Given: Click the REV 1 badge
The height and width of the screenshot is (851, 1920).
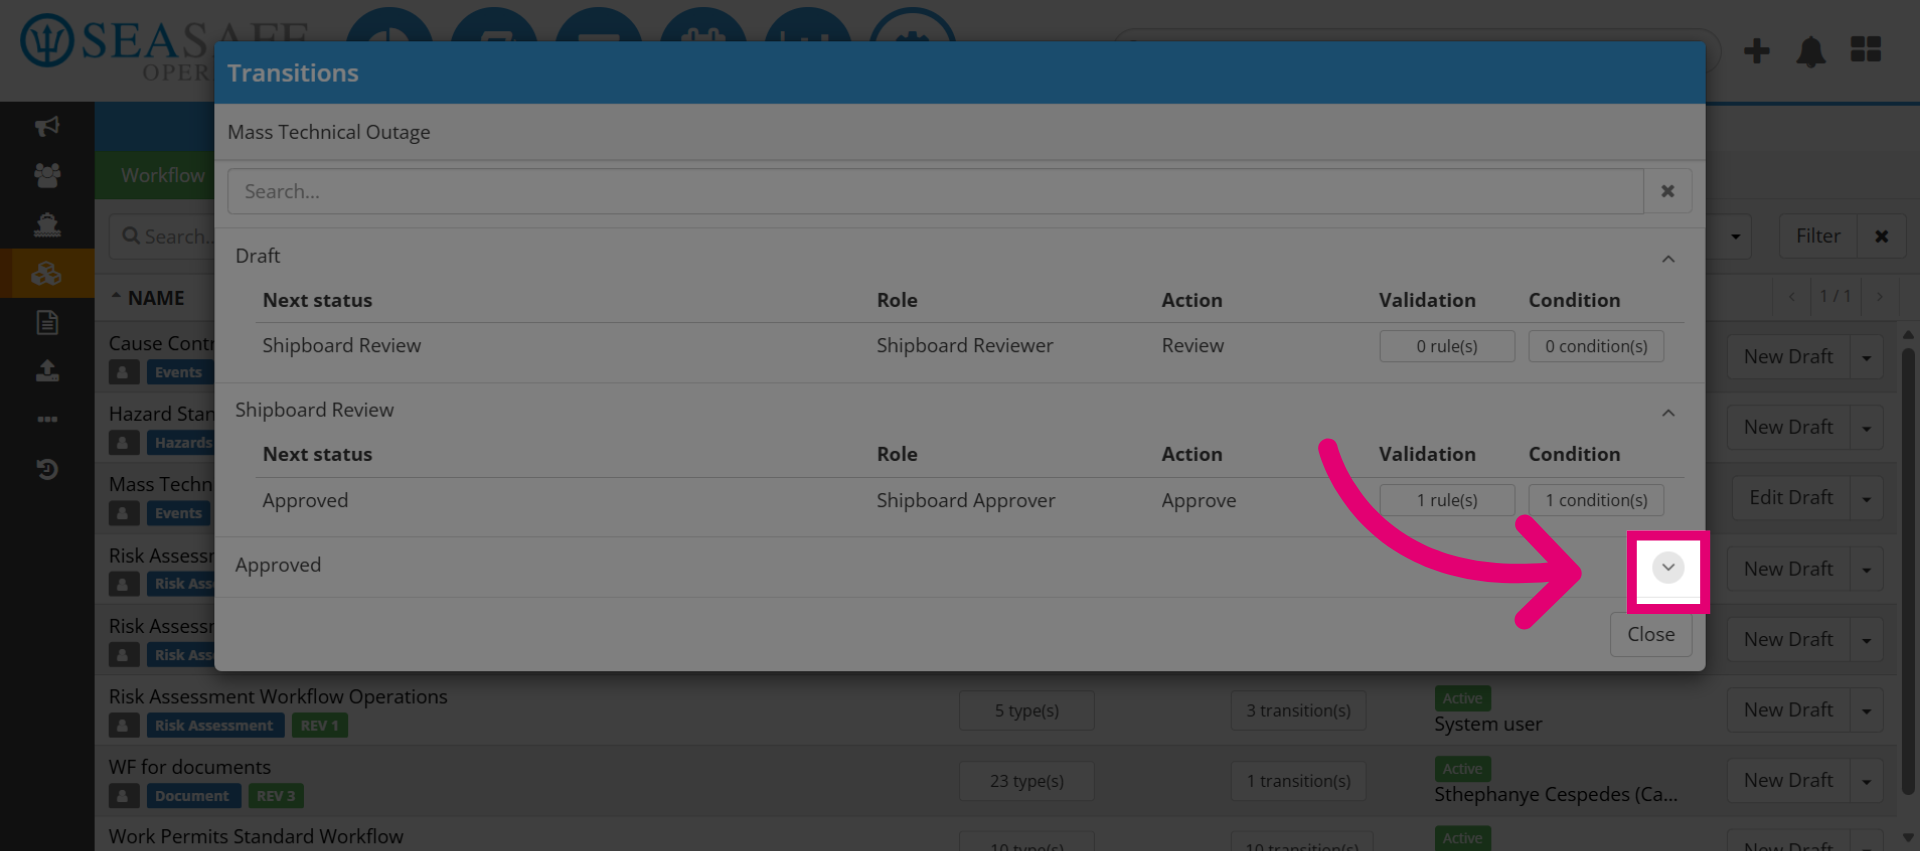Looking at the screenshot, I should click(320, 725).
